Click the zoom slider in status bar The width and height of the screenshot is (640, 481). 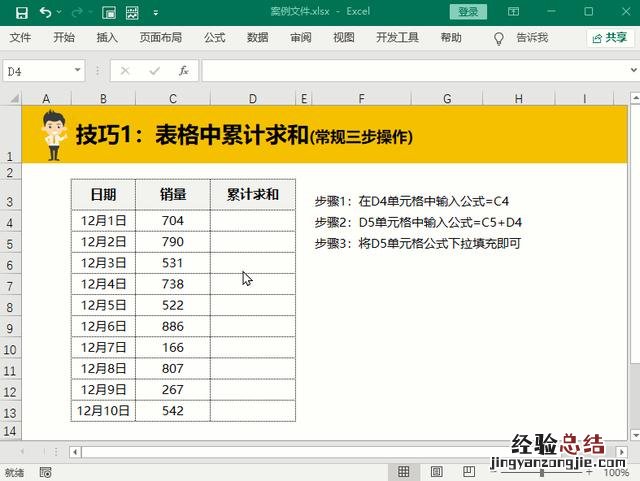[x=540, y=472]
